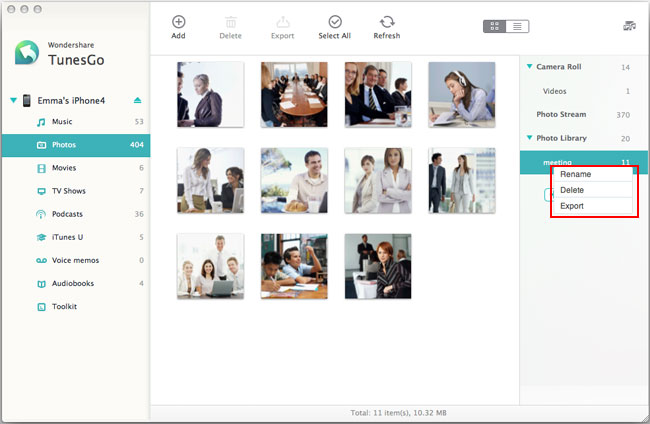The image size is (650, 424).
Task: Click the iPhone device icon
Action: point(27,100)
